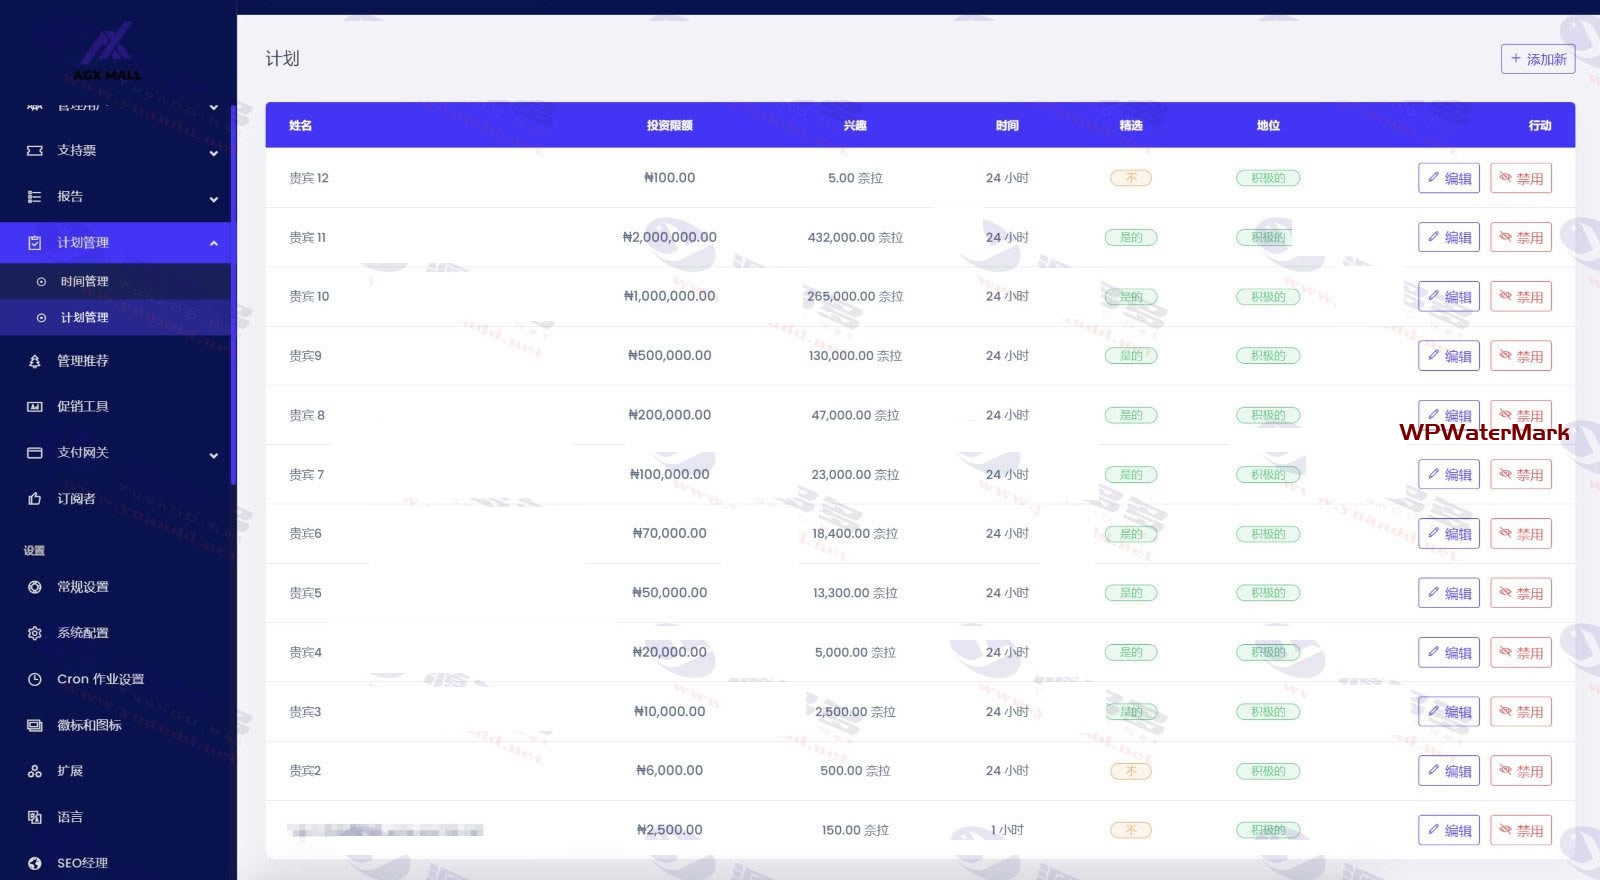Viewport: 1600px width, 880px height.
Task: Open the 时间管理 submenu item
Action: tap(84, 282)
